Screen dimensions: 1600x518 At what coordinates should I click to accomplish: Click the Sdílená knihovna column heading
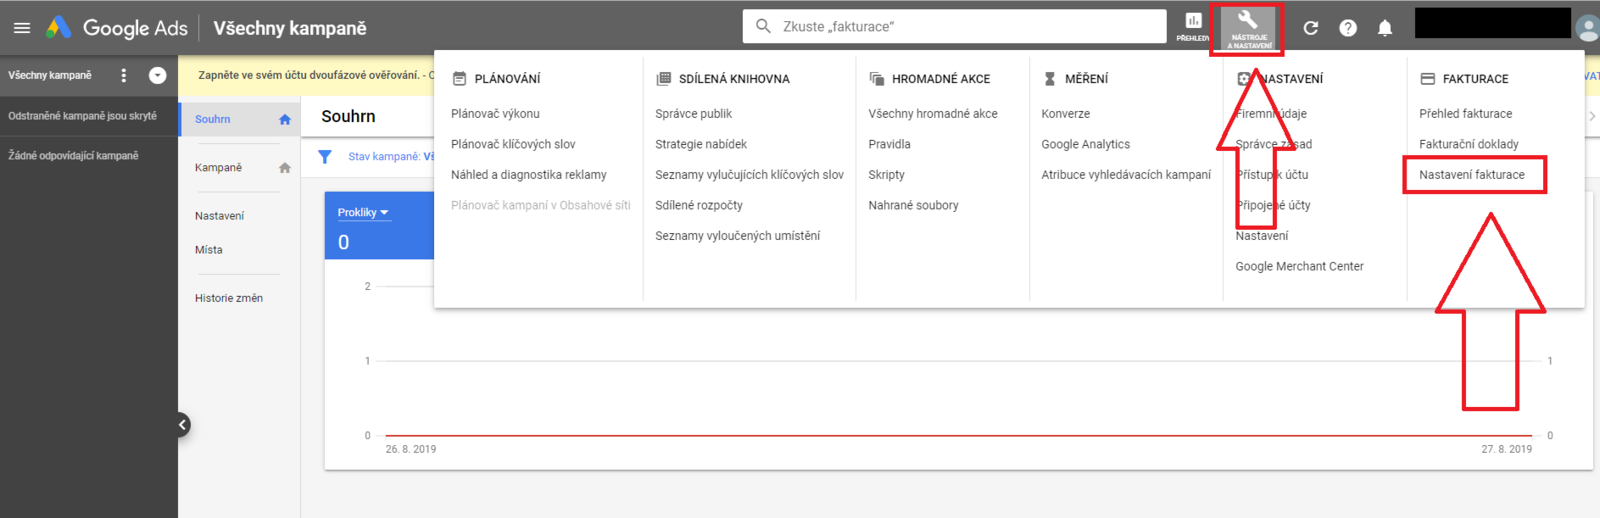point(734,79)
